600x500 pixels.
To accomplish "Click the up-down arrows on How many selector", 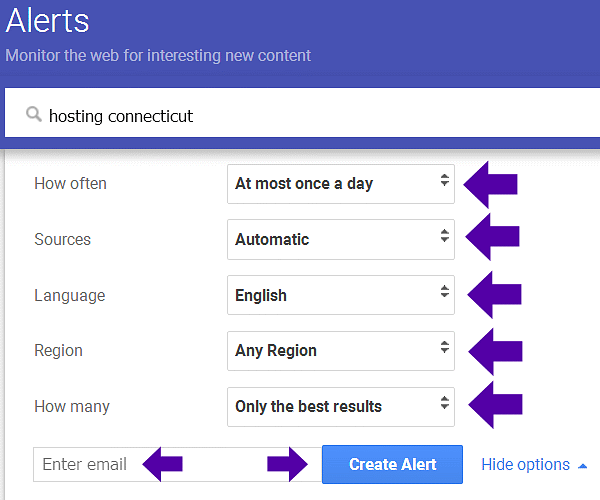I will (444, 406).
